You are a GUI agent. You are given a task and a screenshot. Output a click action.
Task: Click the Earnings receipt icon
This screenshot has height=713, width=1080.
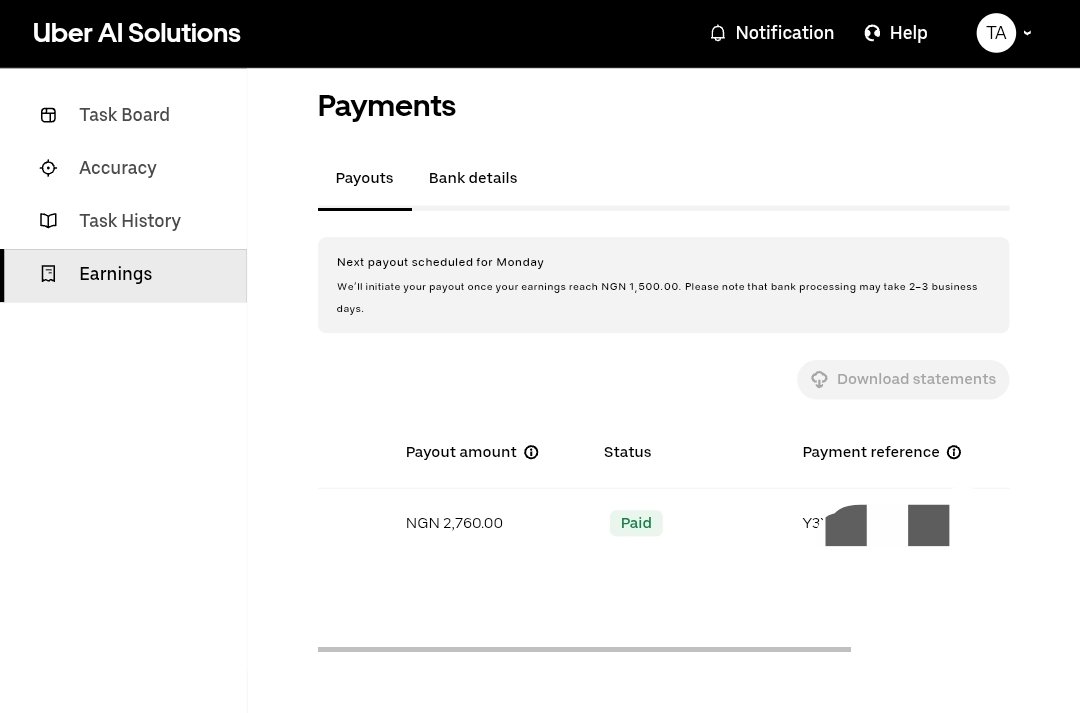tap(48, 273)
